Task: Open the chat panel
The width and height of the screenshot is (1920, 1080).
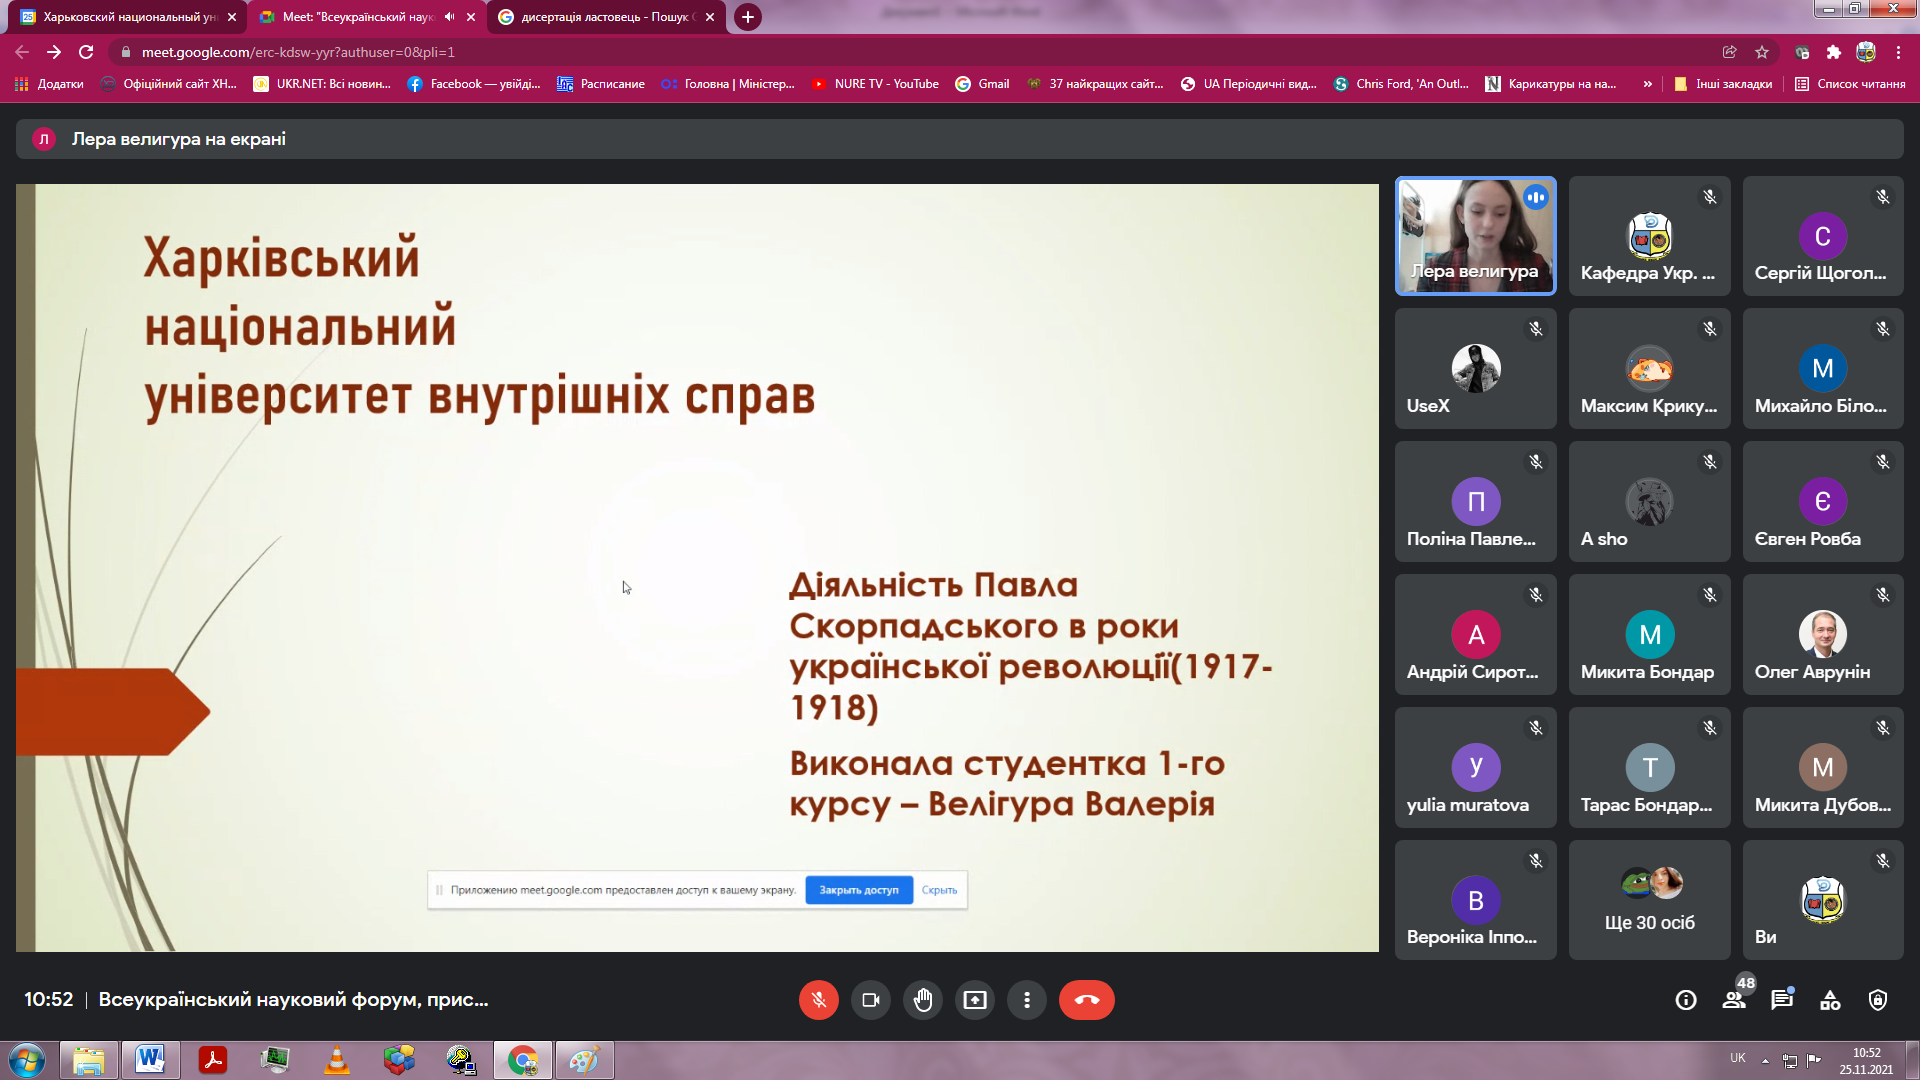Action: (x=1781, y=1000)
